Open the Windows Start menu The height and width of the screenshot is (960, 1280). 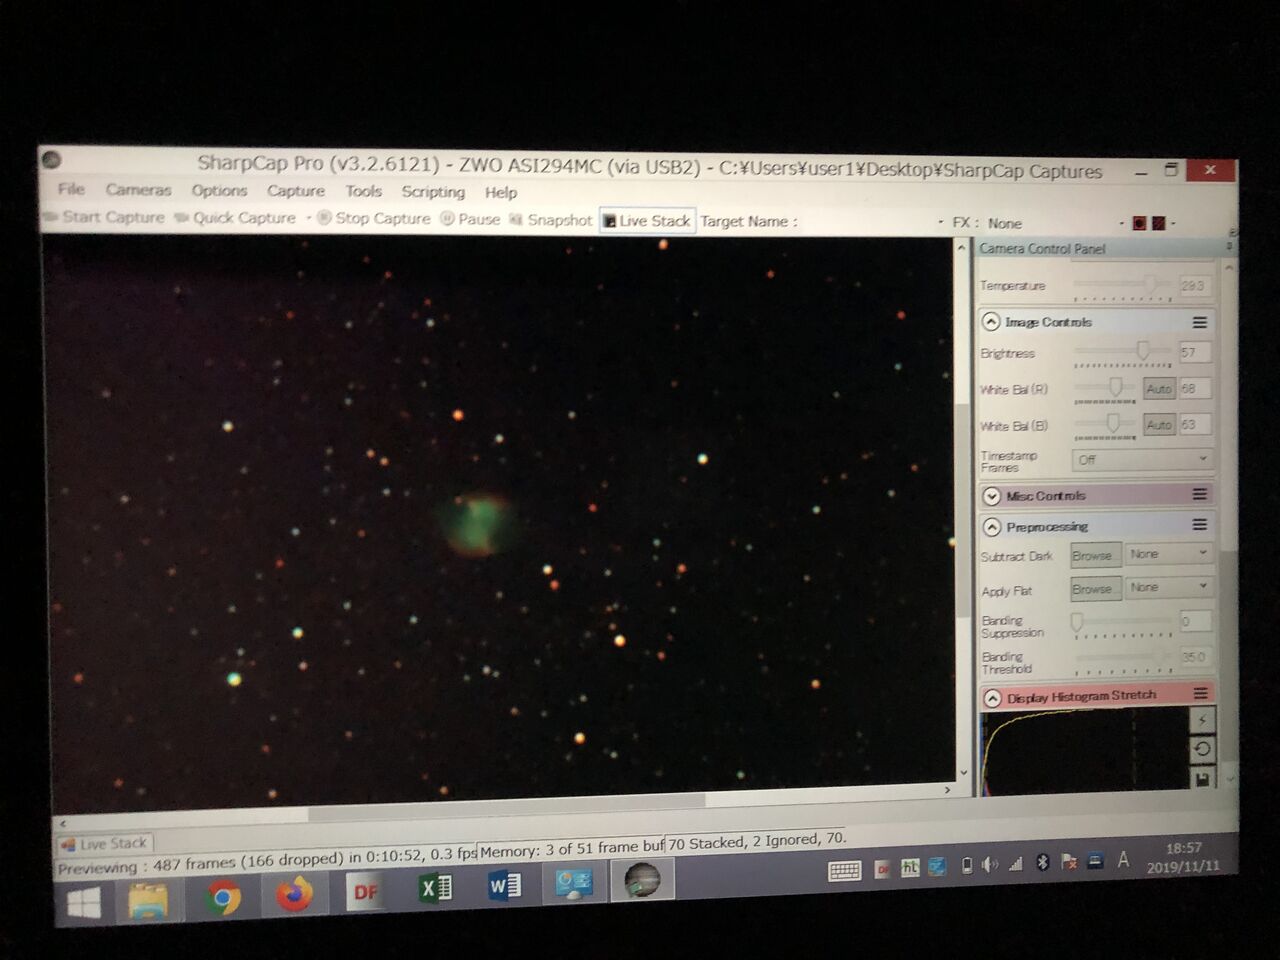point(84,903)
